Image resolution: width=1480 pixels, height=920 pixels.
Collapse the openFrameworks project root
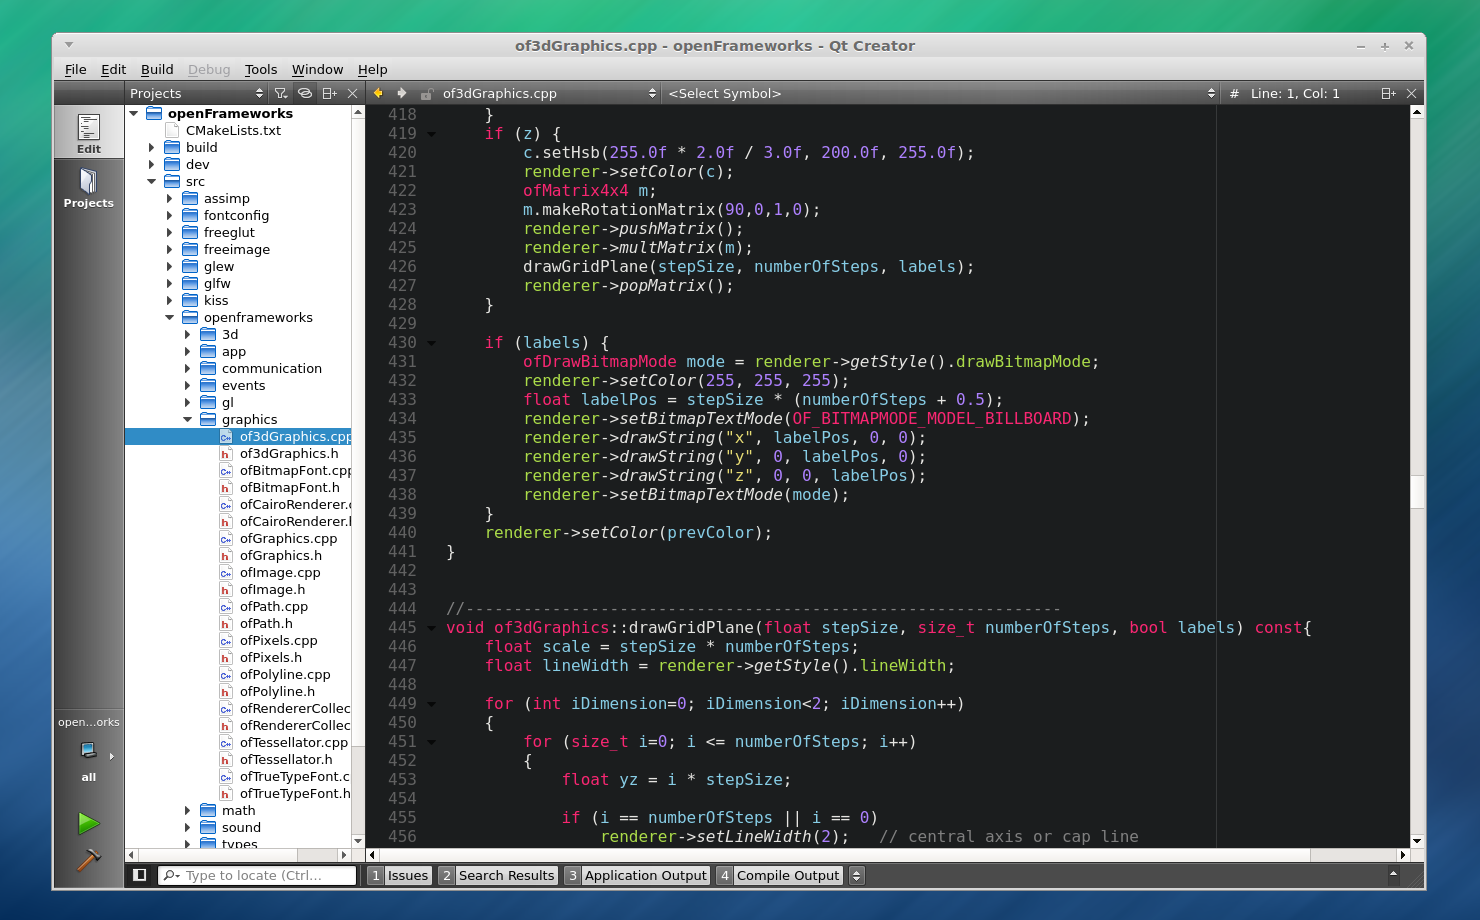[134, 114]
